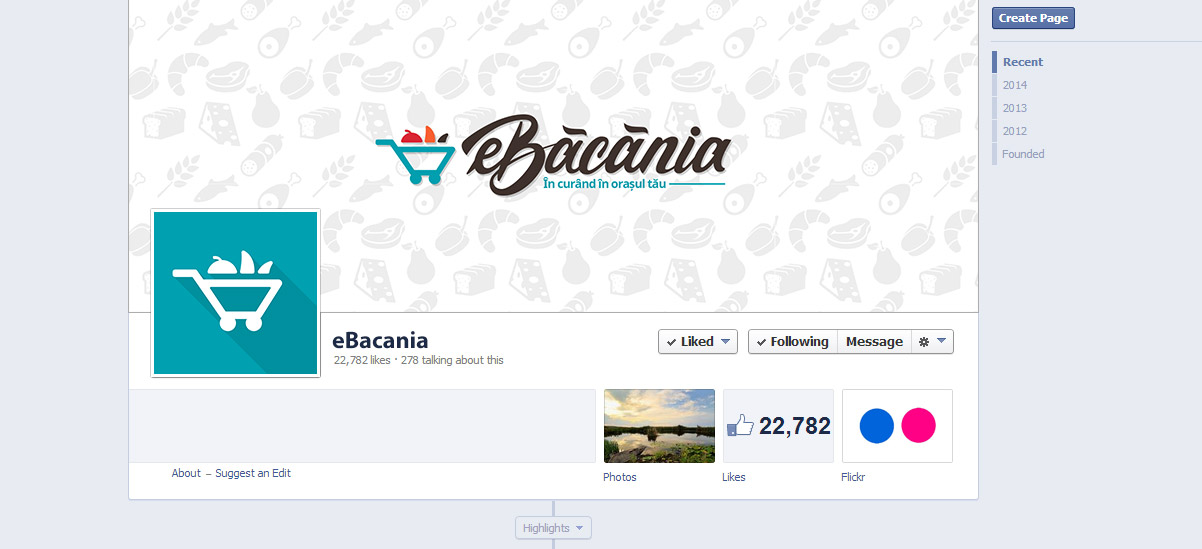Screen dimensions: 1202x549
Task: Click the blue Flickr dot
Action: coord(877,425)
